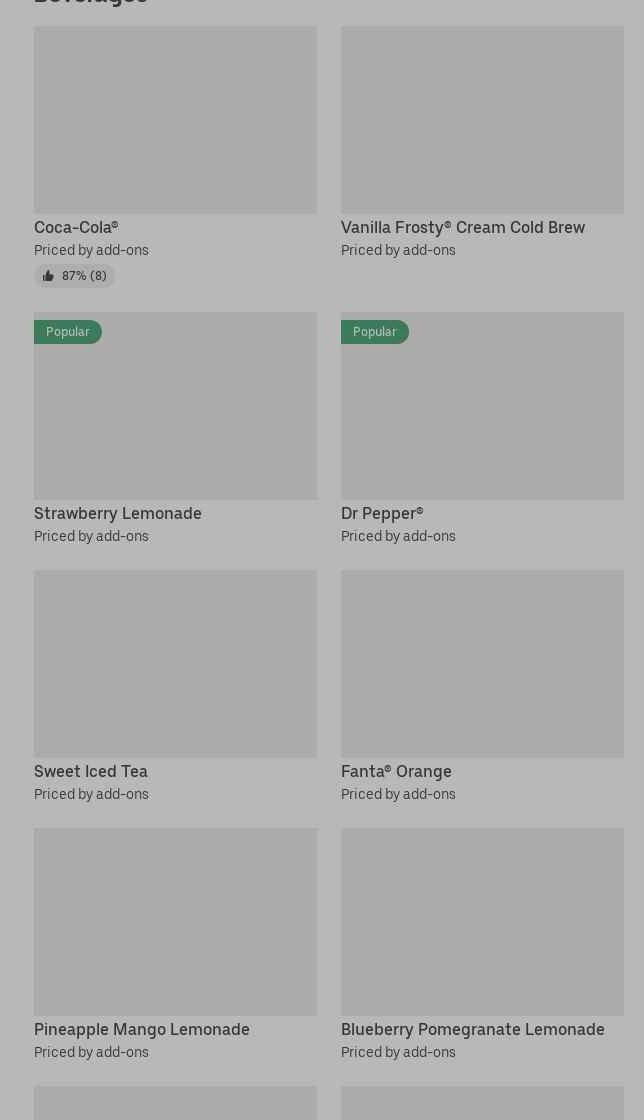
Task: Click the thumbs-up rating icon under Coca-Cola
Action: (x=48, y=276)
